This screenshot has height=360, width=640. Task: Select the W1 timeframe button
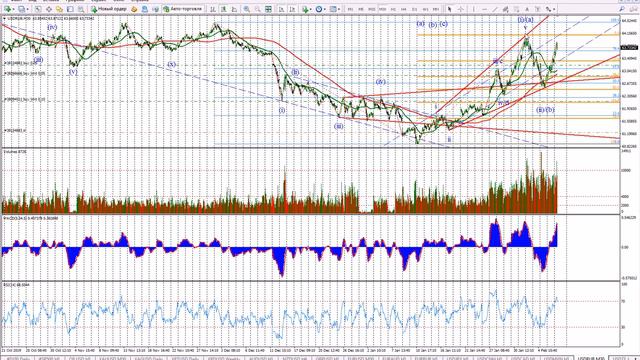tap(425, 9)
